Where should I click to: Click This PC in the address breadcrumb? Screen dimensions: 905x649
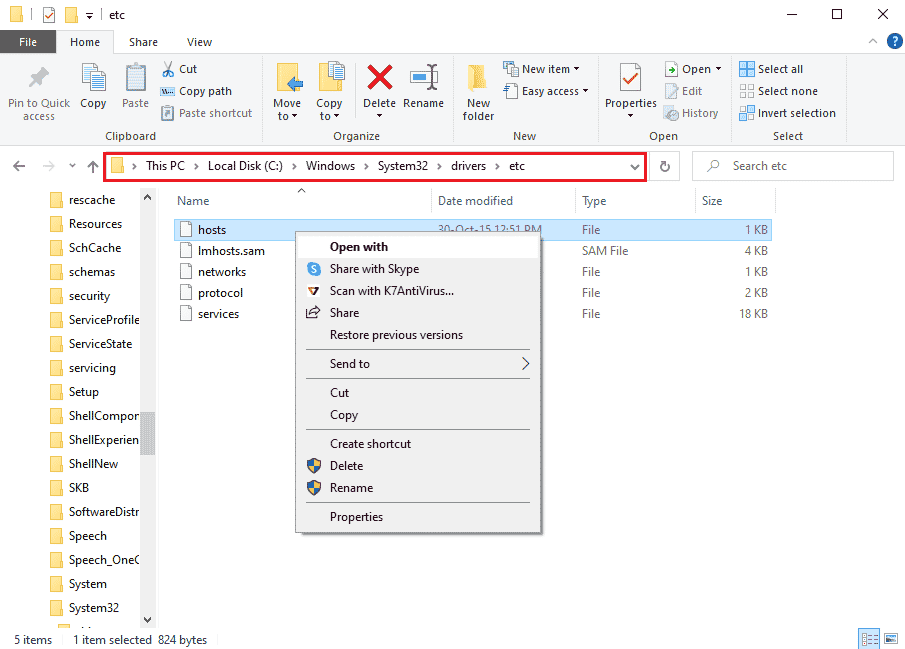(x=165, y=166)
